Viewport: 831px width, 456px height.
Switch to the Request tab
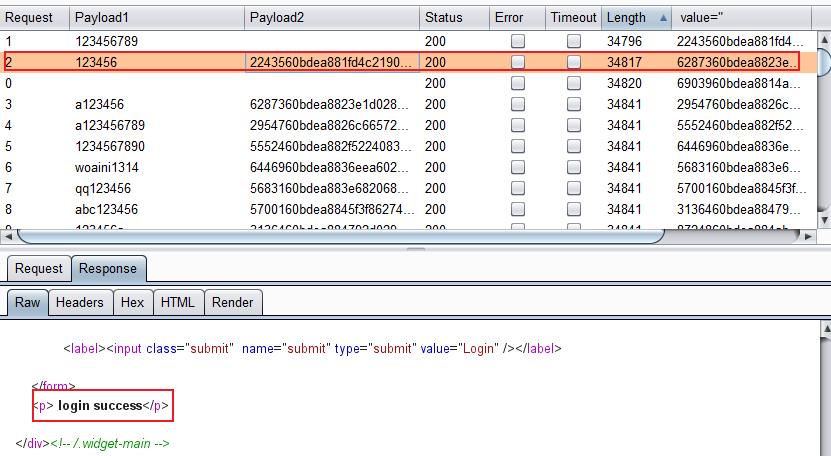(38, 268)
